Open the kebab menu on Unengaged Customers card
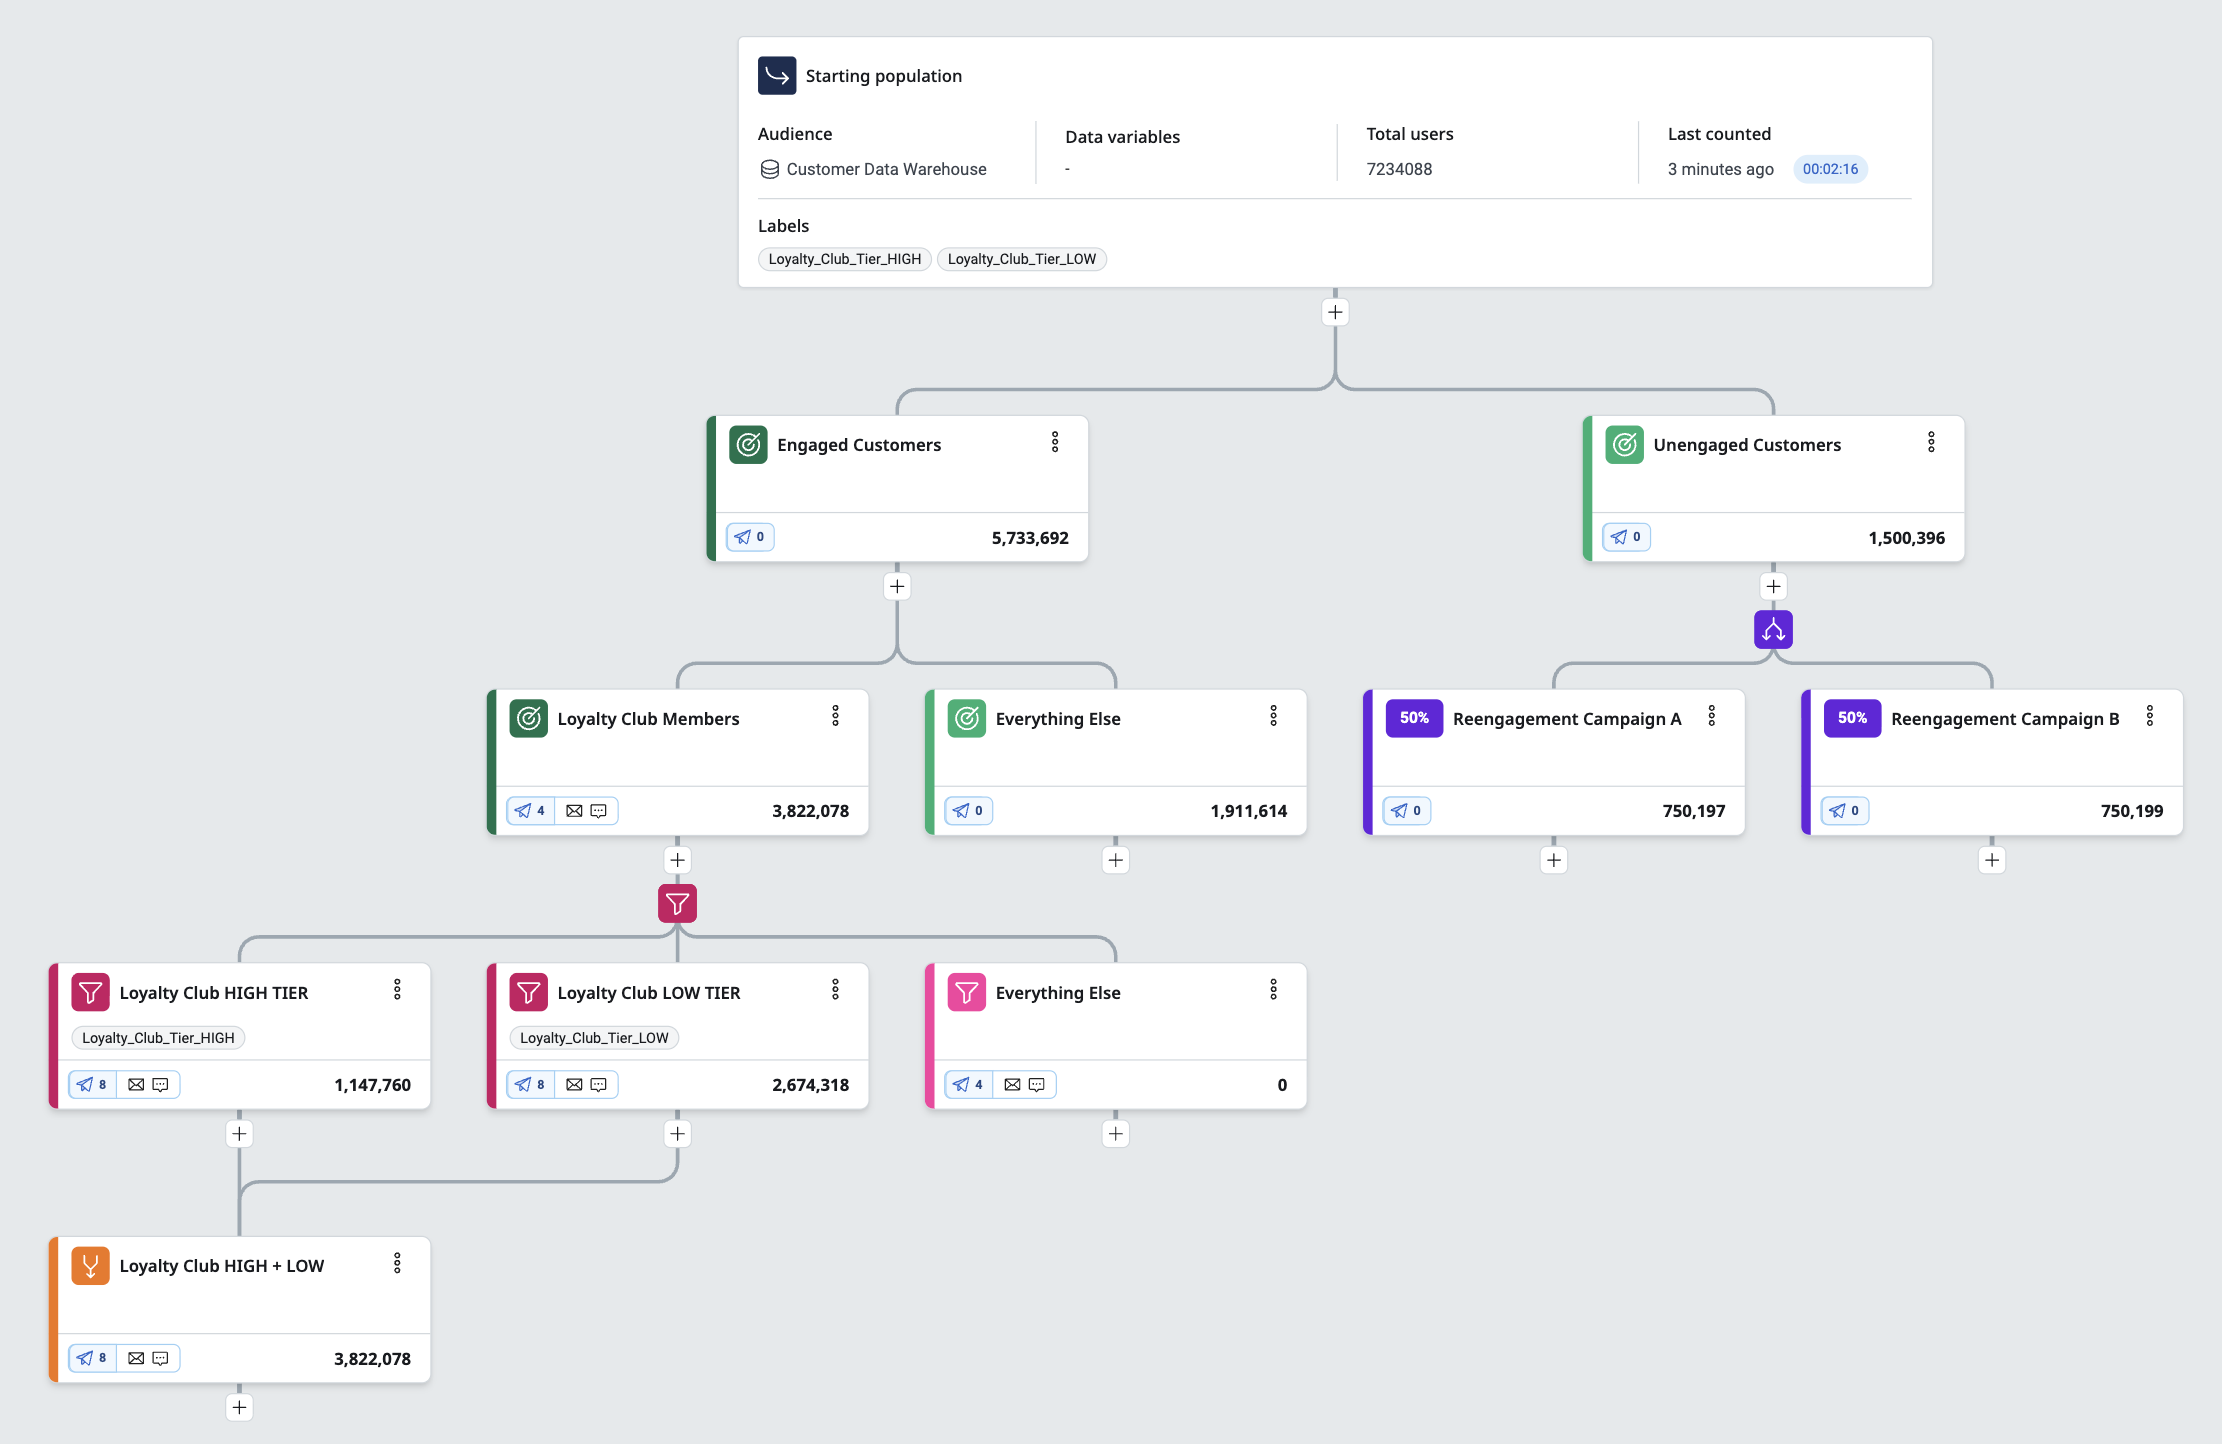Screen dimensions: 2222x1444 1931,443
